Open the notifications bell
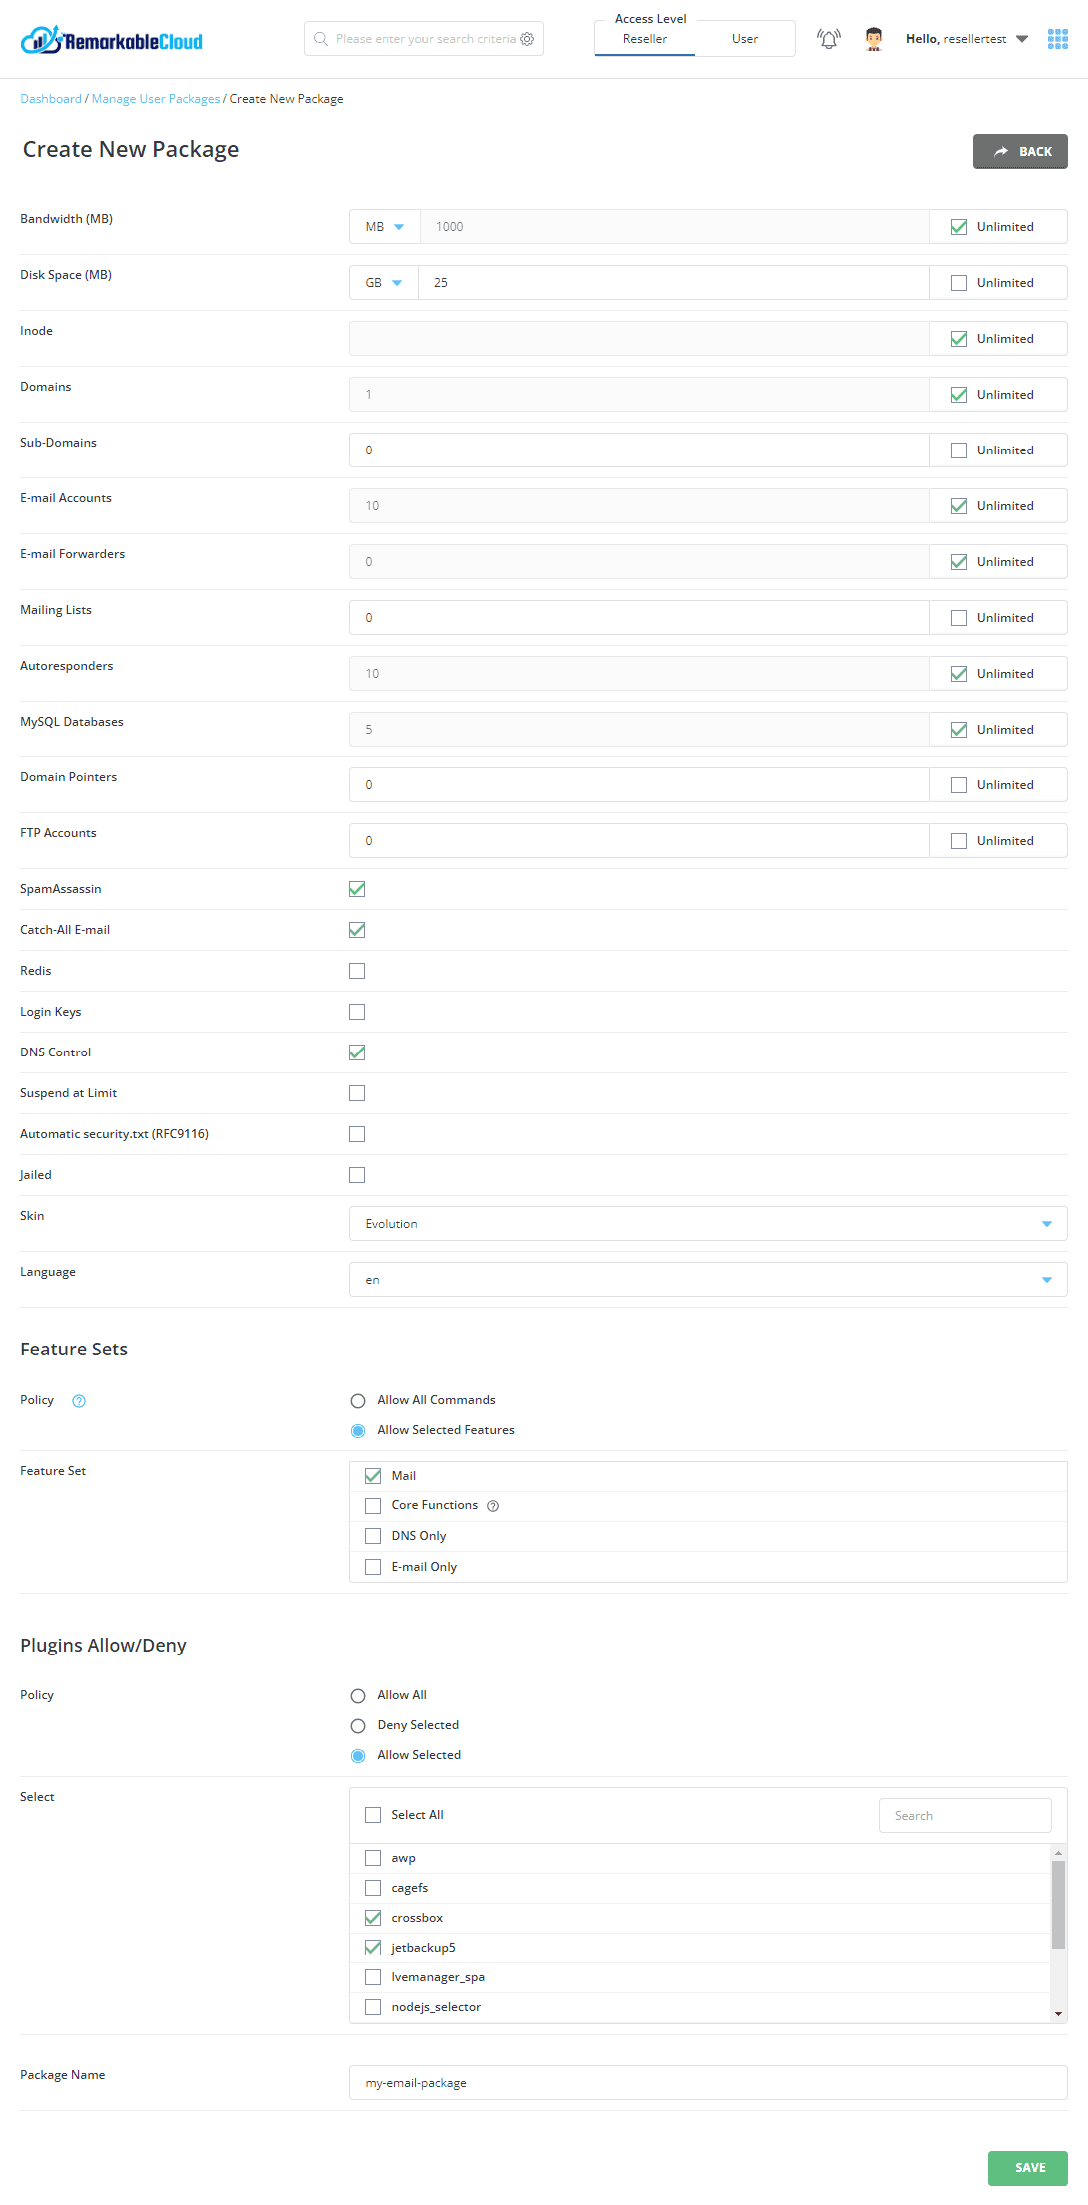 [x=828, y=39]
